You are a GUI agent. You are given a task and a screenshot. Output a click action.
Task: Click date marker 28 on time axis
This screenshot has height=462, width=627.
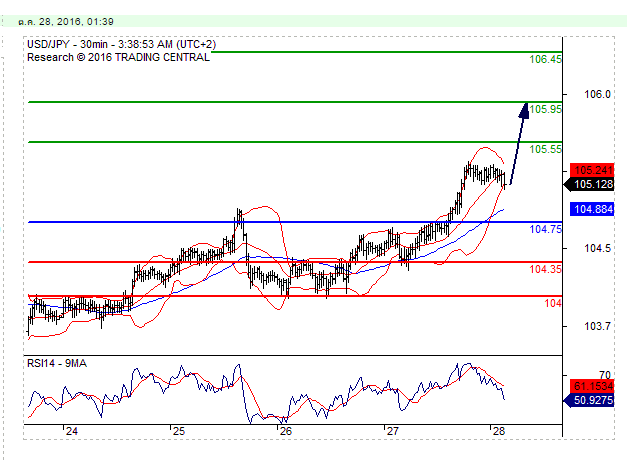tap(499, 431)
